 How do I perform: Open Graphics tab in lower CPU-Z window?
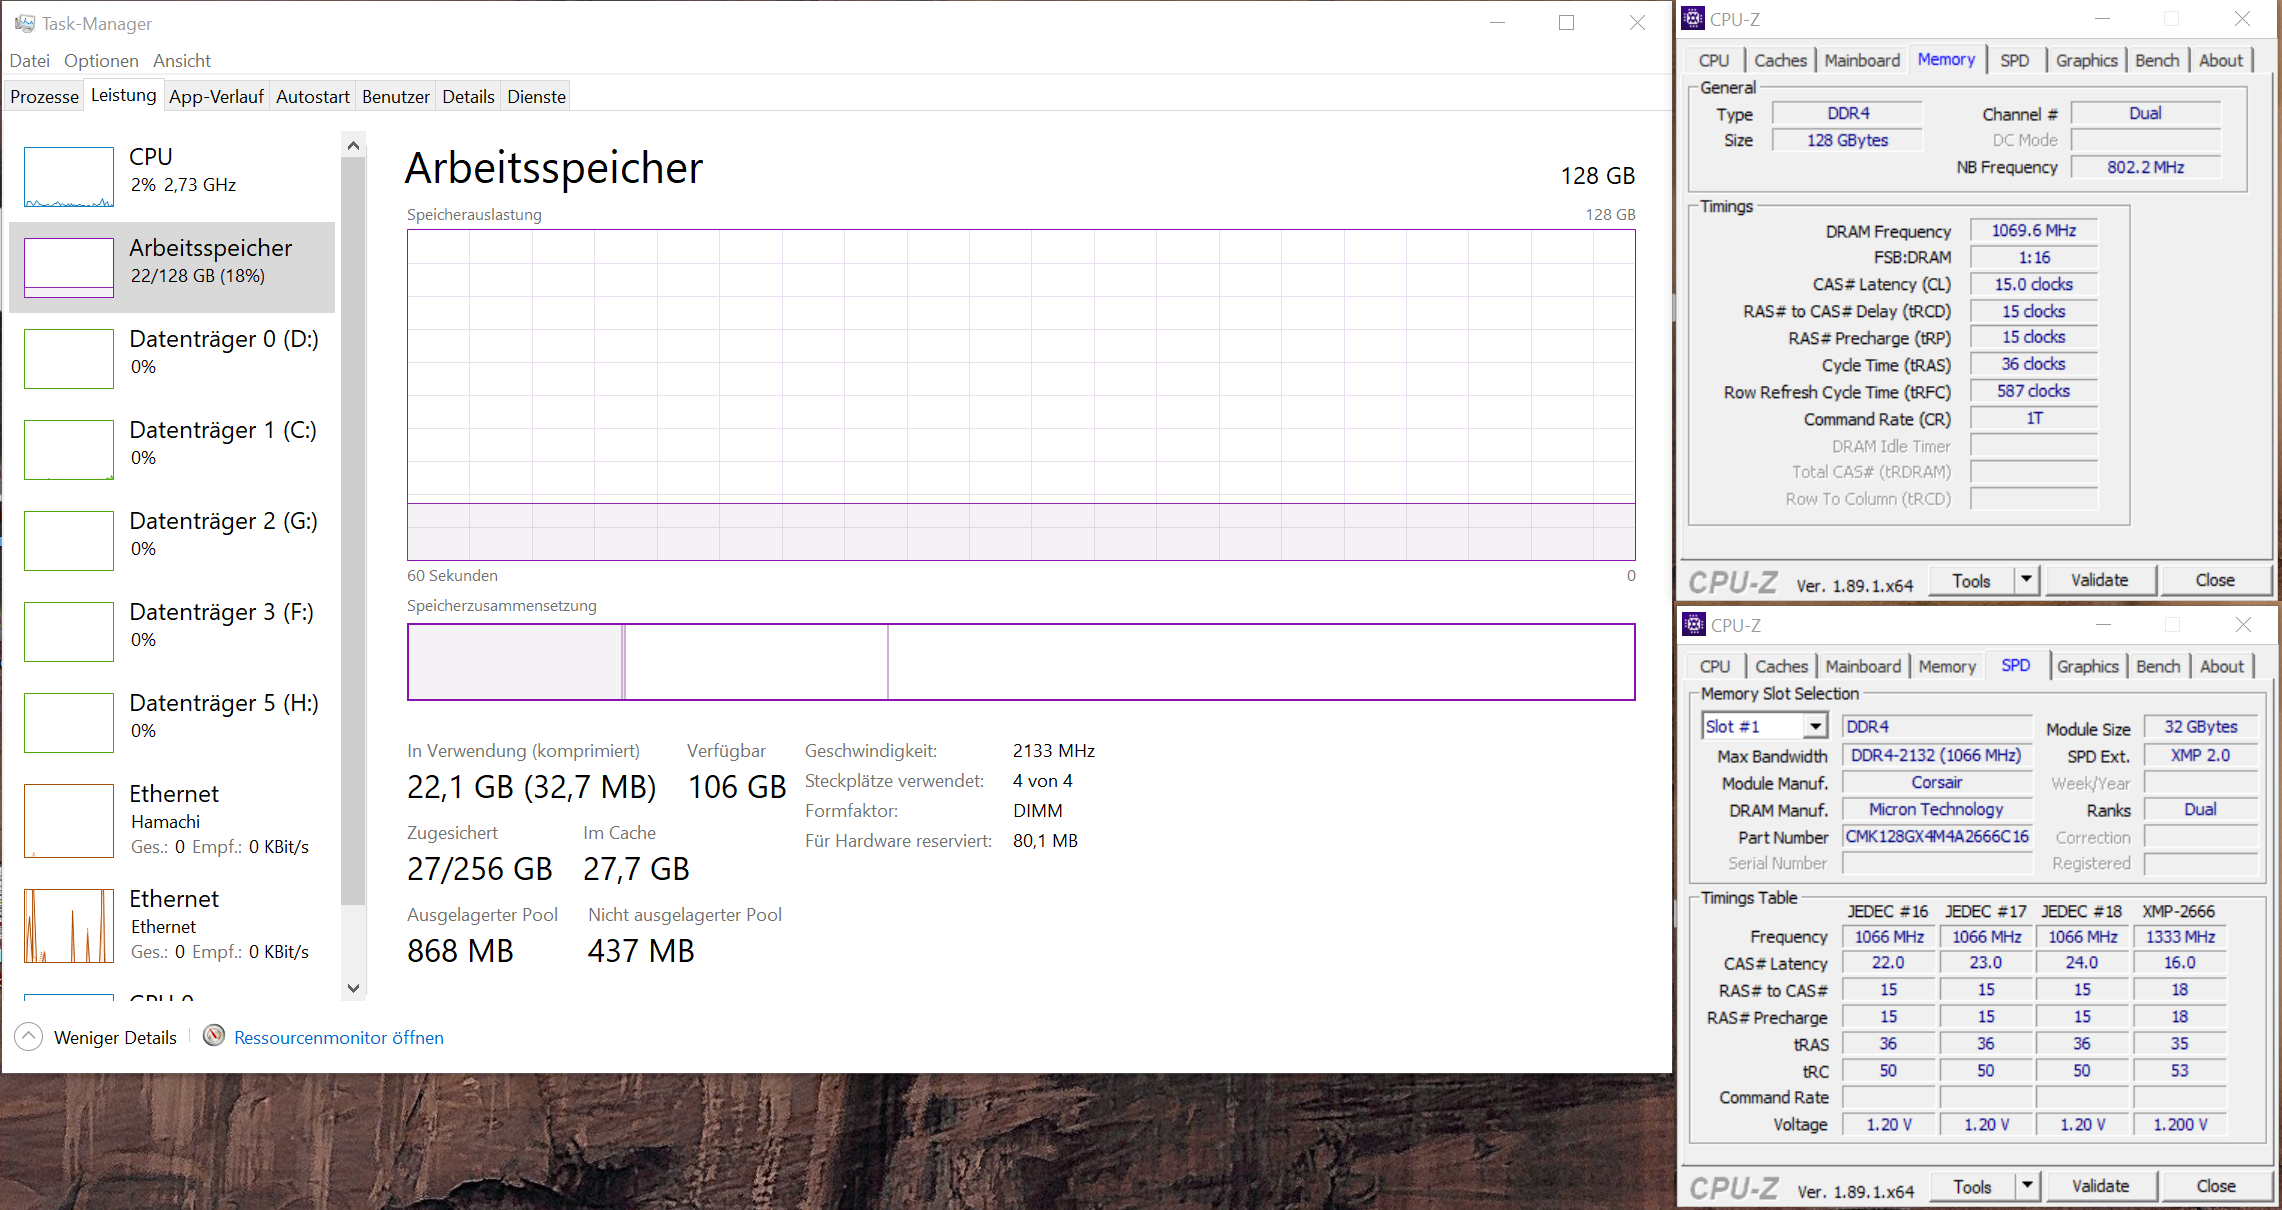tap(2087, 667)
